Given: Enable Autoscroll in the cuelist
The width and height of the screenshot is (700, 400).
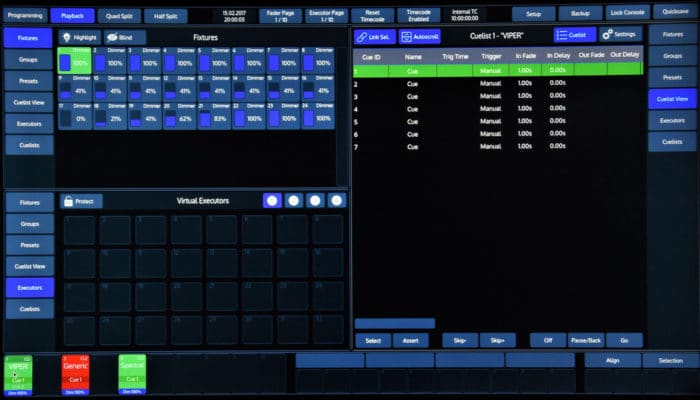Looking at the screenshot, I should tap(419, 36).
